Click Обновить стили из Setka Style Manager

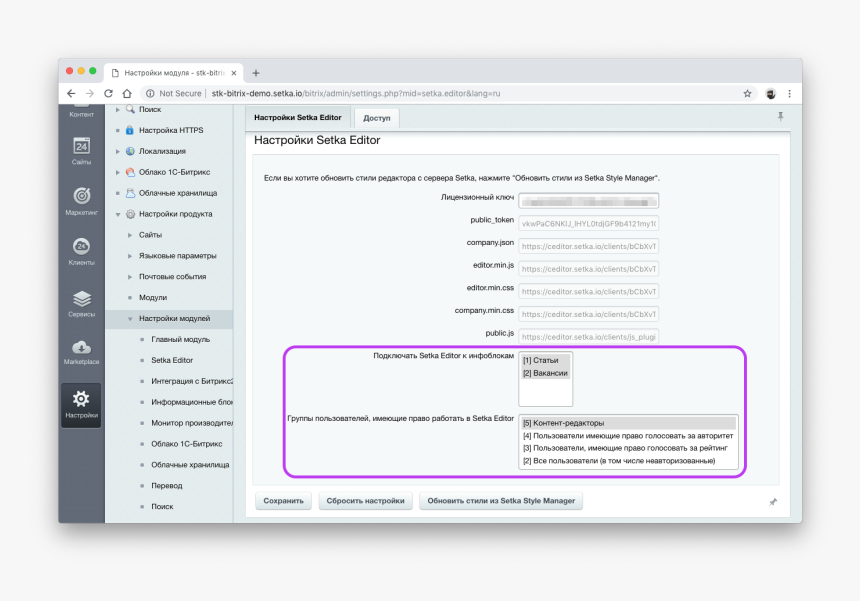[501, 501]
